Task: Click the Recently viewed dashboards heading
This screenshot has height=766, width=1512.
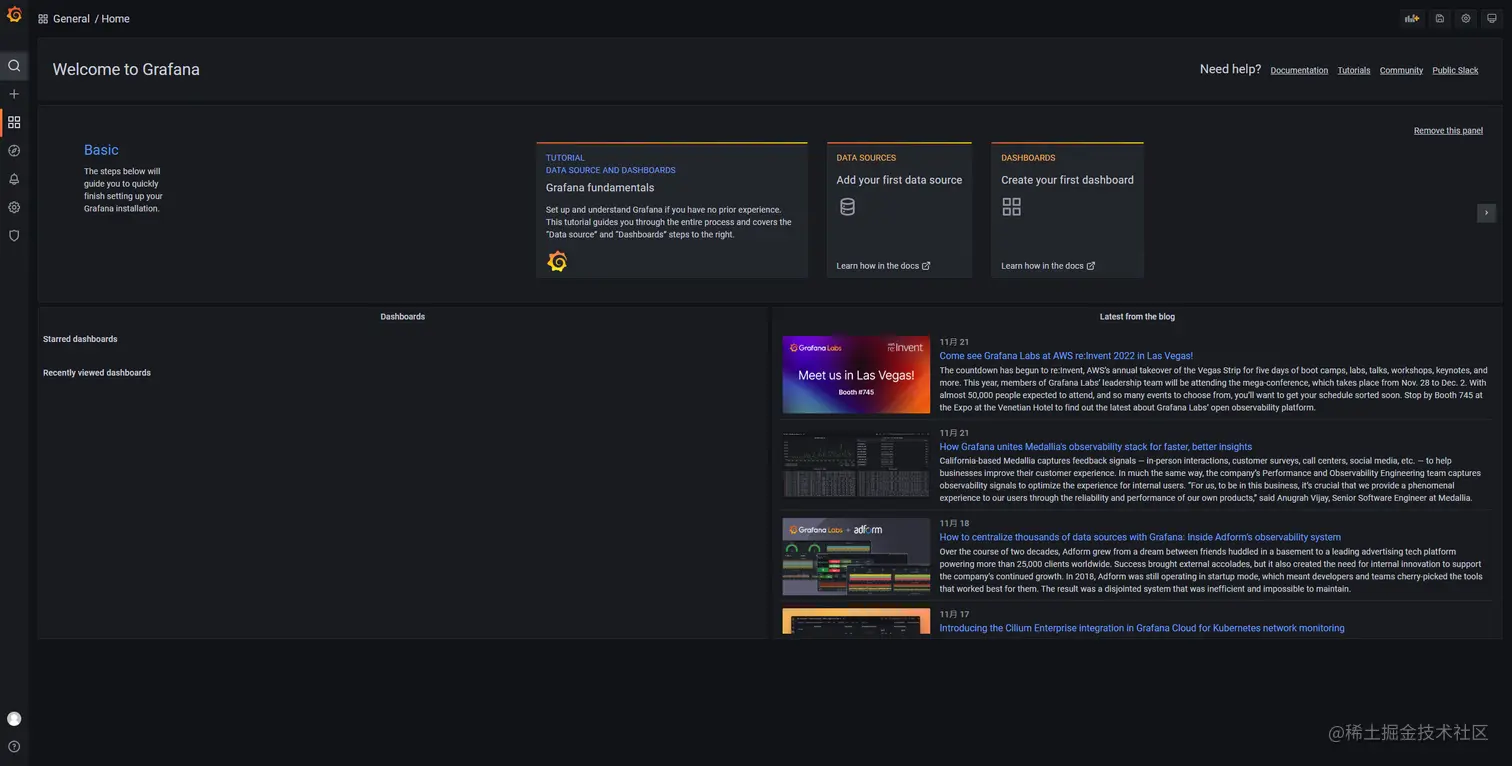Action: (97, 373)
